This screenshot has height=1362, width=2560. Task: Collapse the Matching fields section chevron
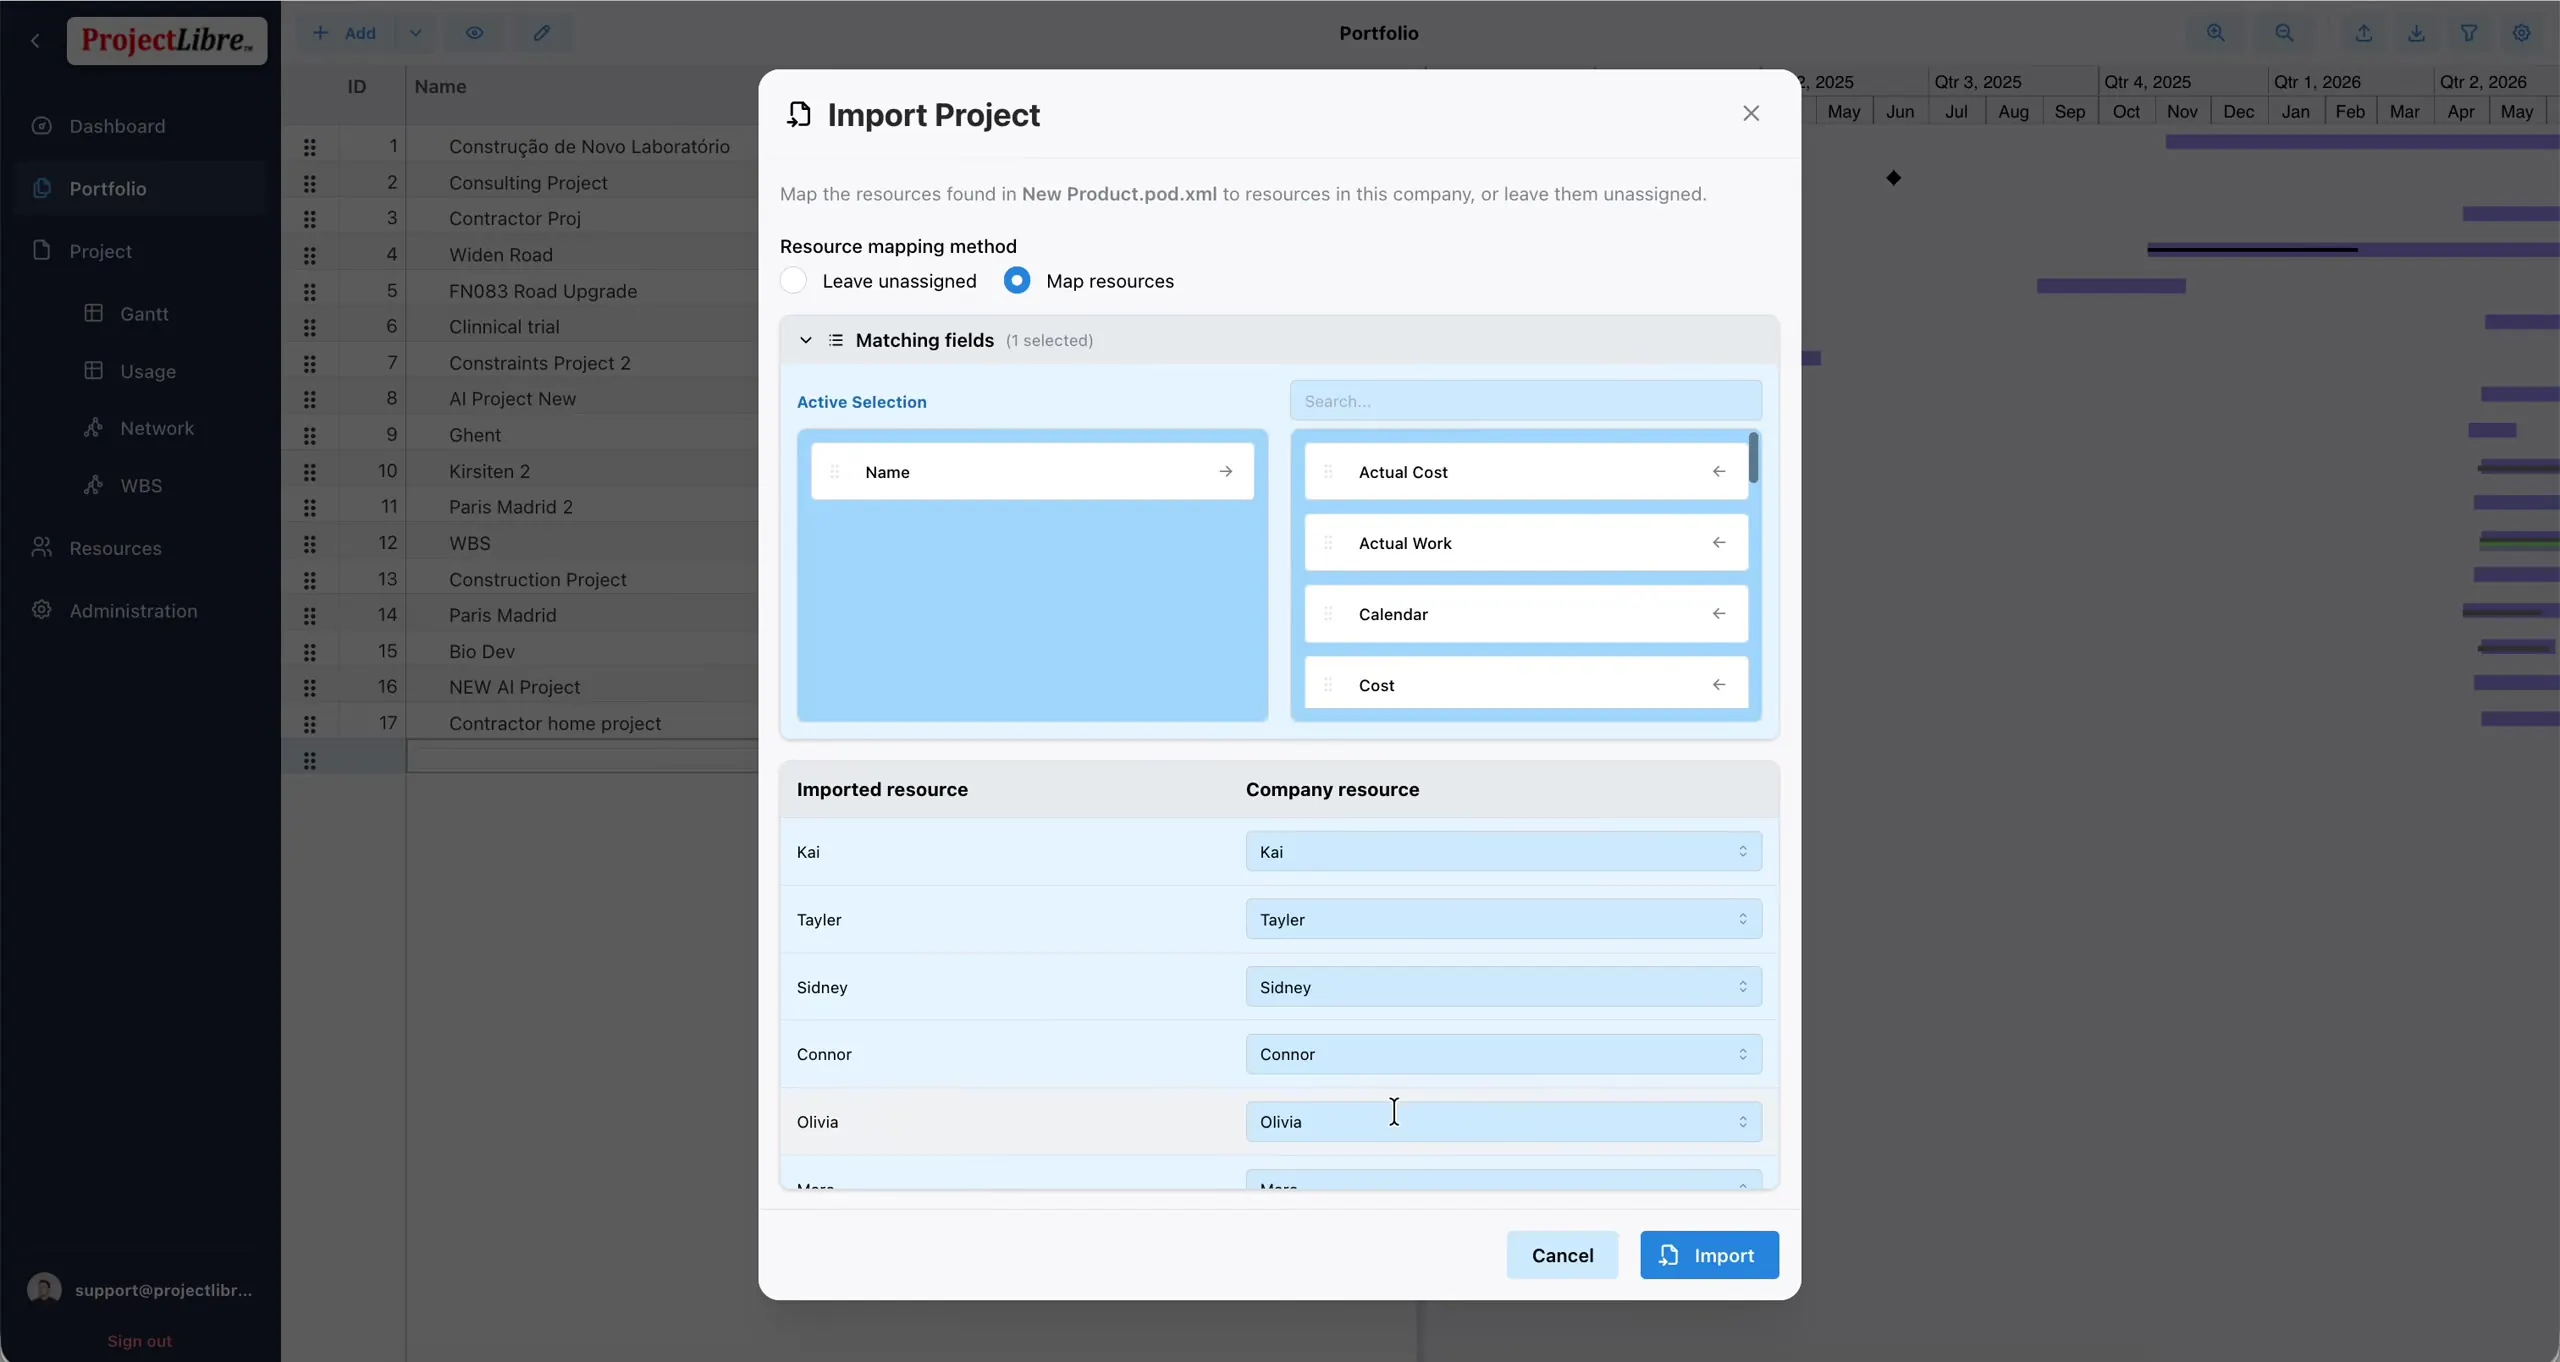pyautogui.click(x=805, y=340)
